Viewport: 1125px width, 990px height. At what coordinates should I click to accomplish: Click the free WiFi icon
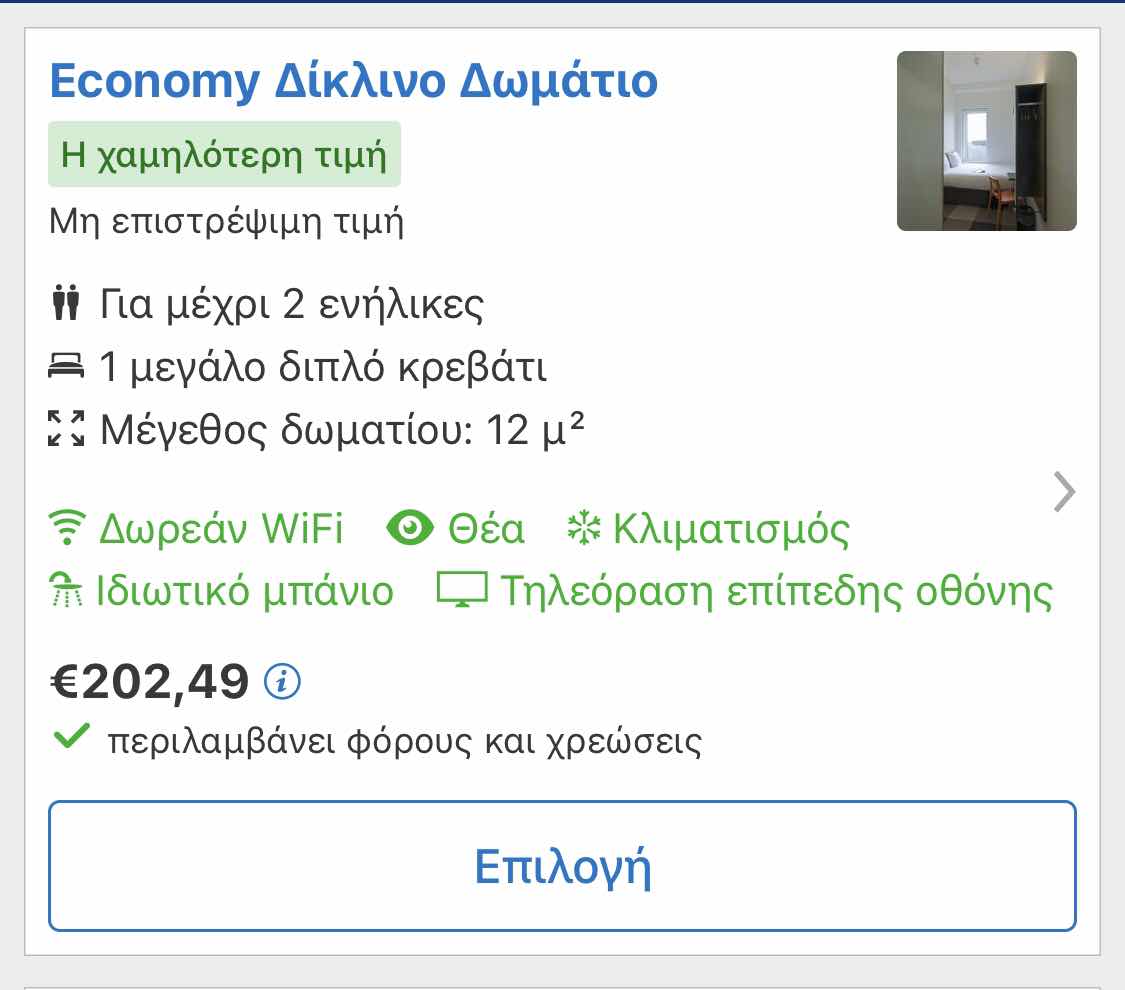click(x=67, y=527)
